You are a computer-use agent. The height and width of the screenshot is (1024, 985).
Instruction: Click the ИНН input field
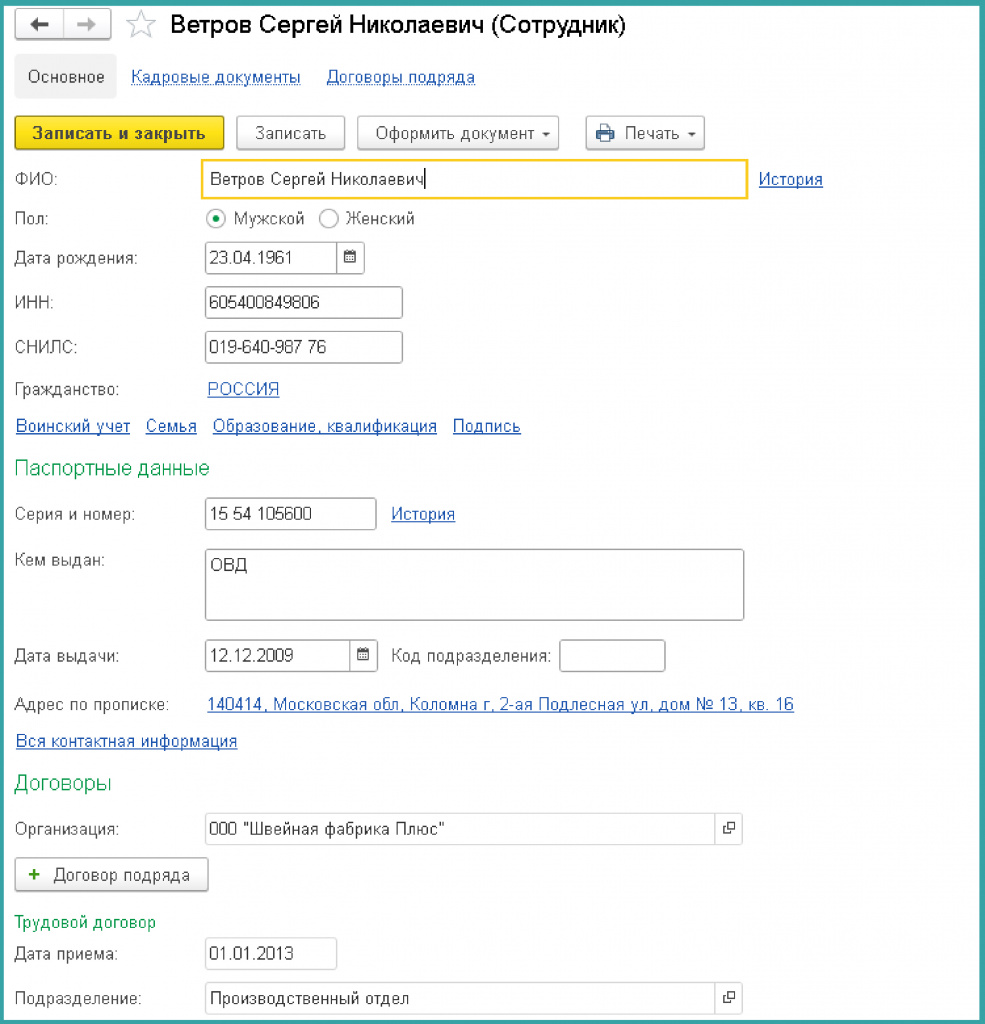pyautogui.click(x=304, y=302)
